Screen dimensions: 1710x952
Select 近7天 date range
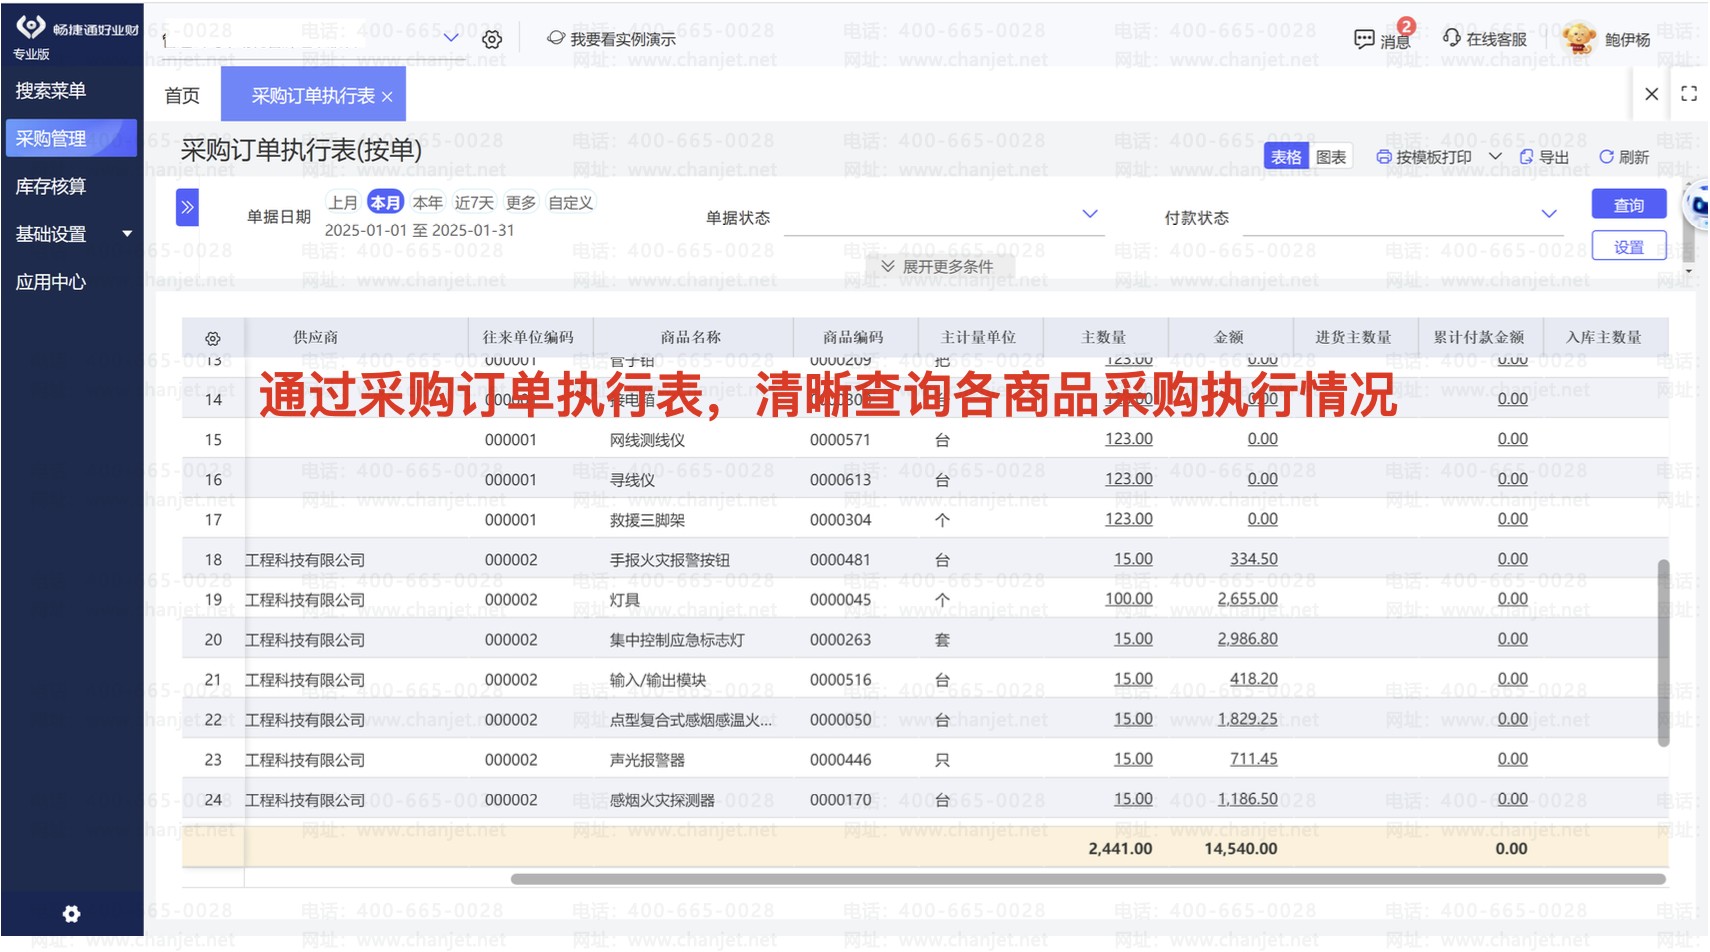coord(474,203)
